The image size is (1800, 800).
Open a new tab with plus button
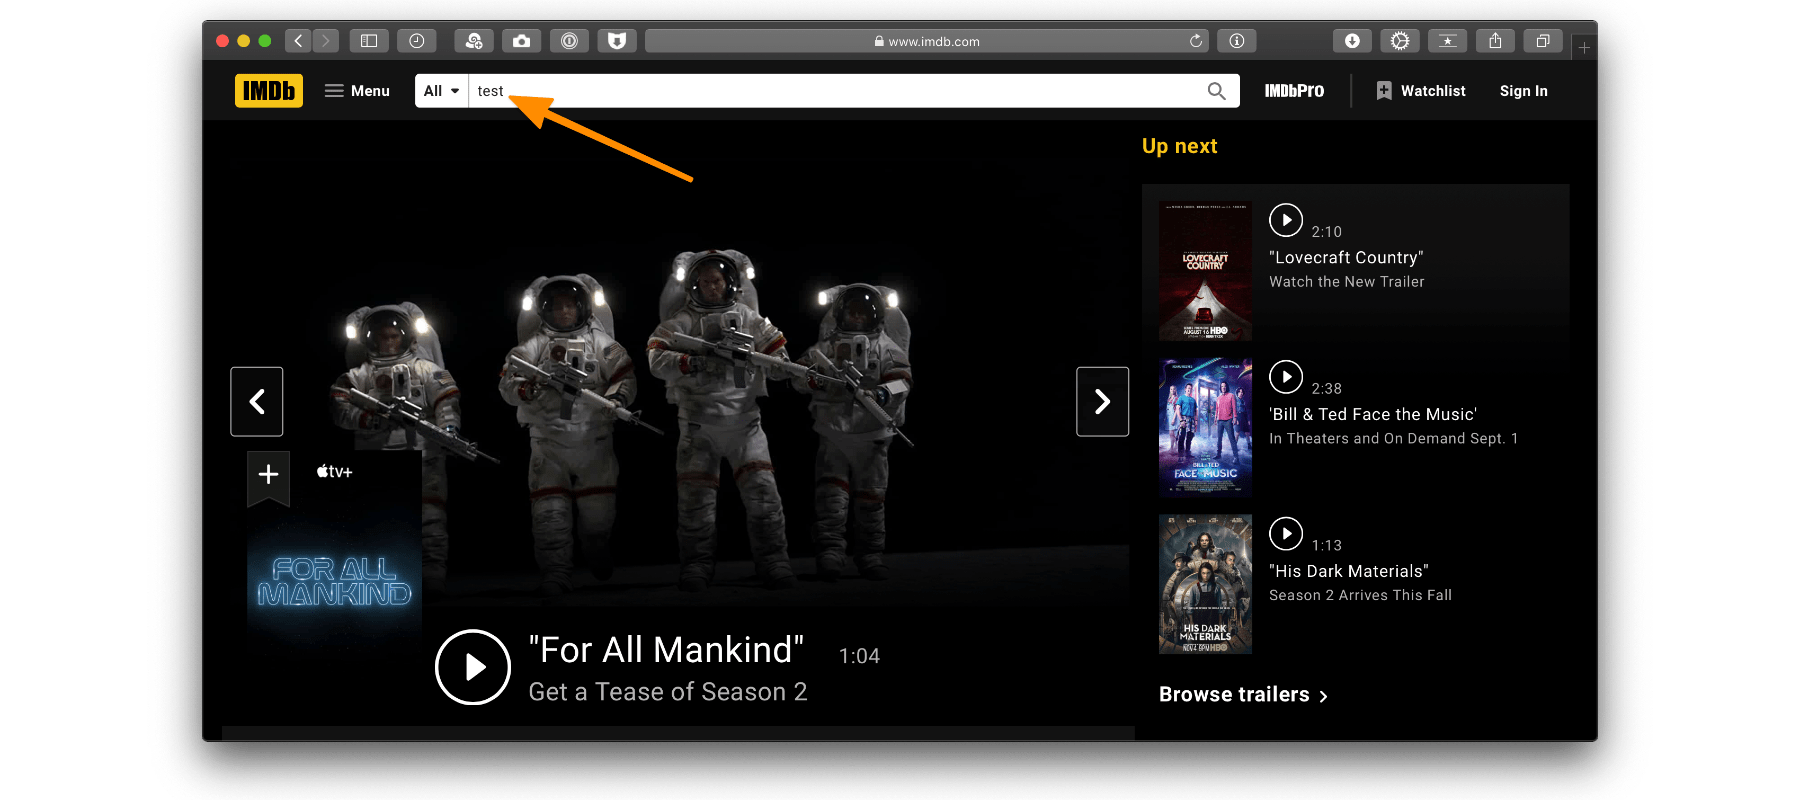pyautogui.click(x=1584, y=47)
